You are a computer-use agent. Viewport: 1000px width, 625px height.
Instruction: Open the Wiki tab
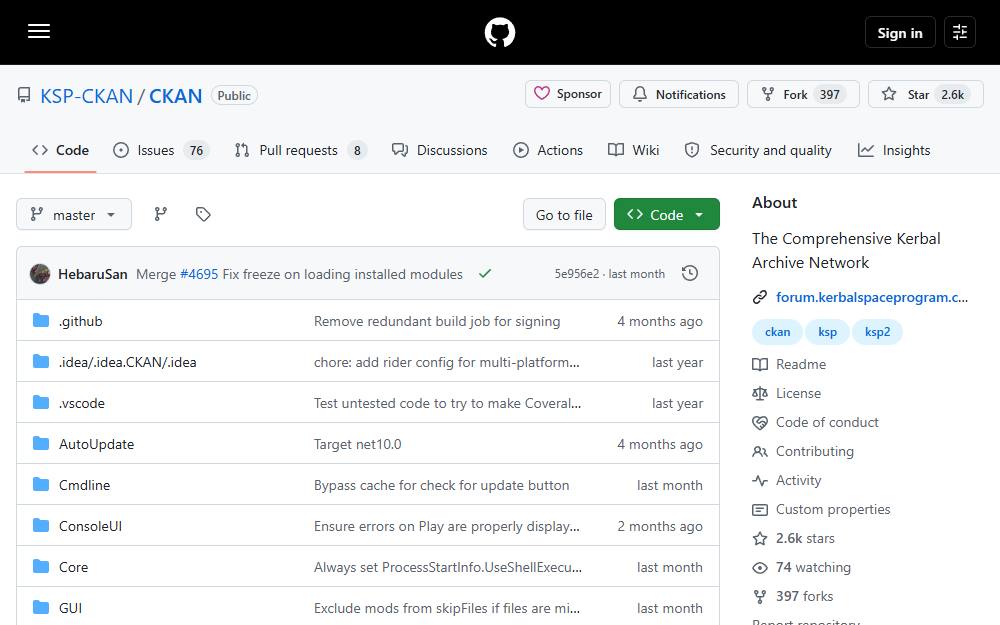[x=633, y=150]
